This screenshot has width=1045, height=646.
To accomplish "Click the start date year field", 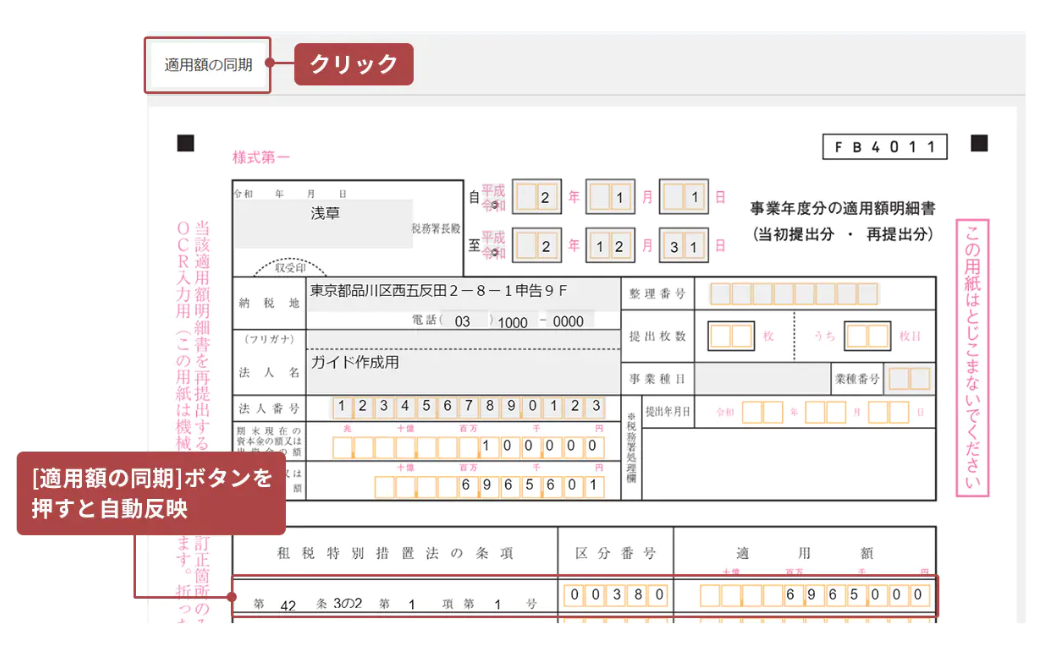I will point(536,197).
